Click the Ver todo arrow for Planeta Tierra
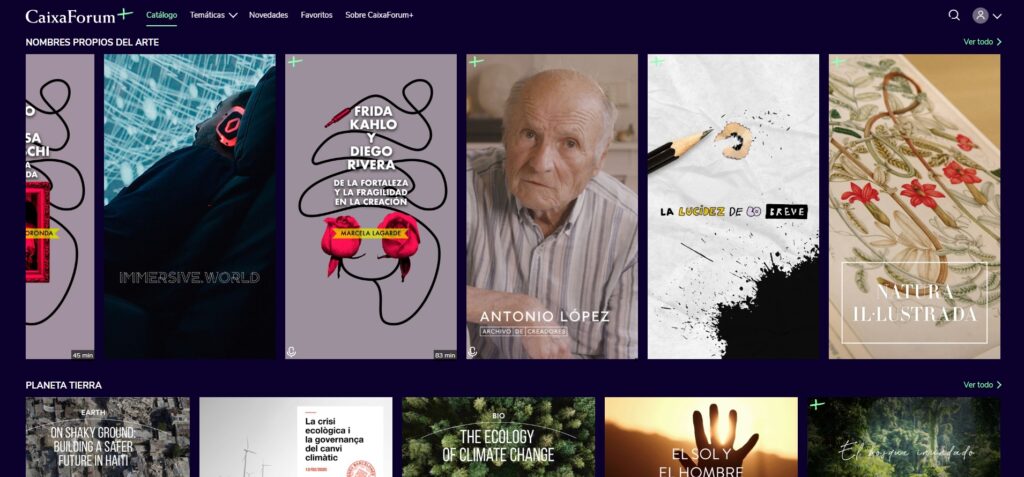 (x=982, y=385)
